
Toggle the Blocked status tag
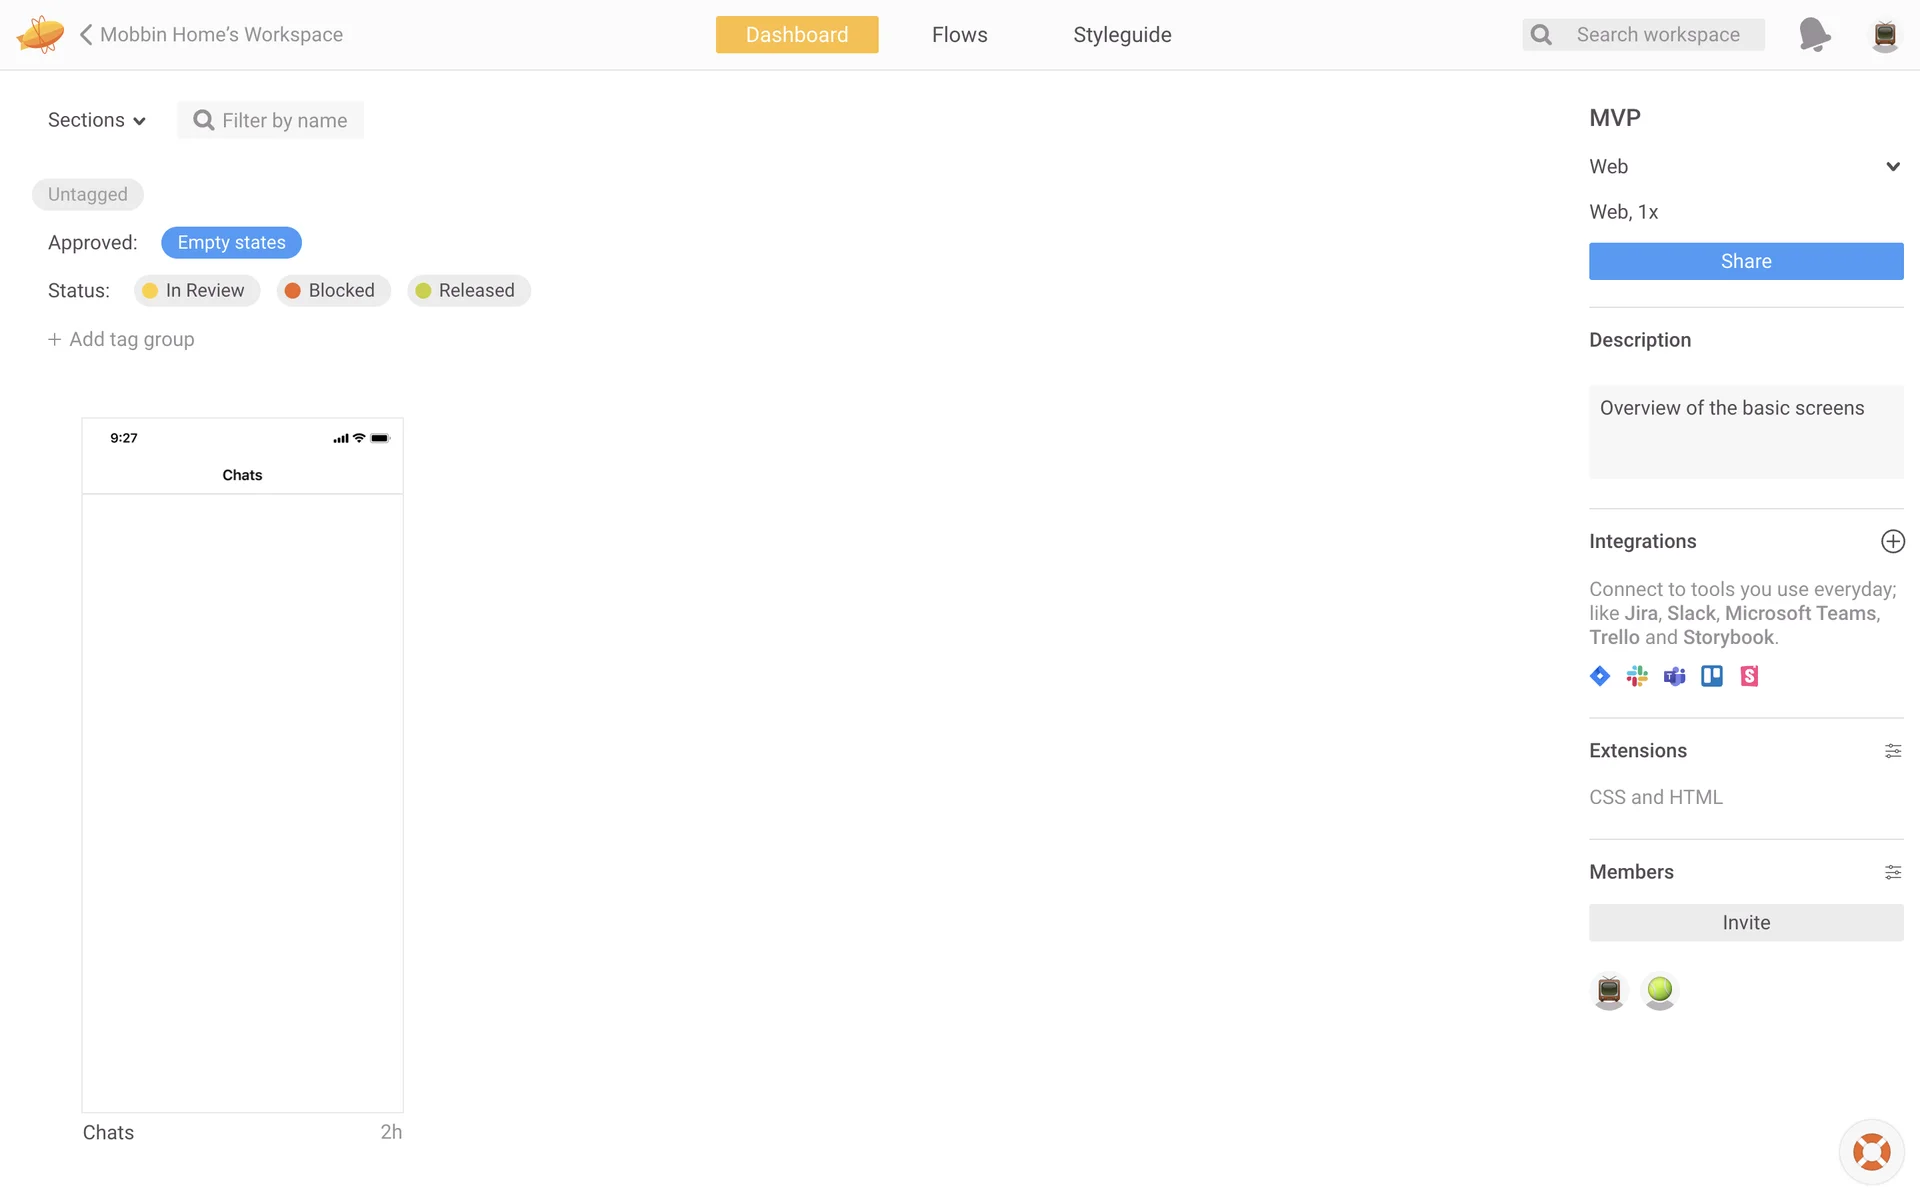[x=333, y=290]
